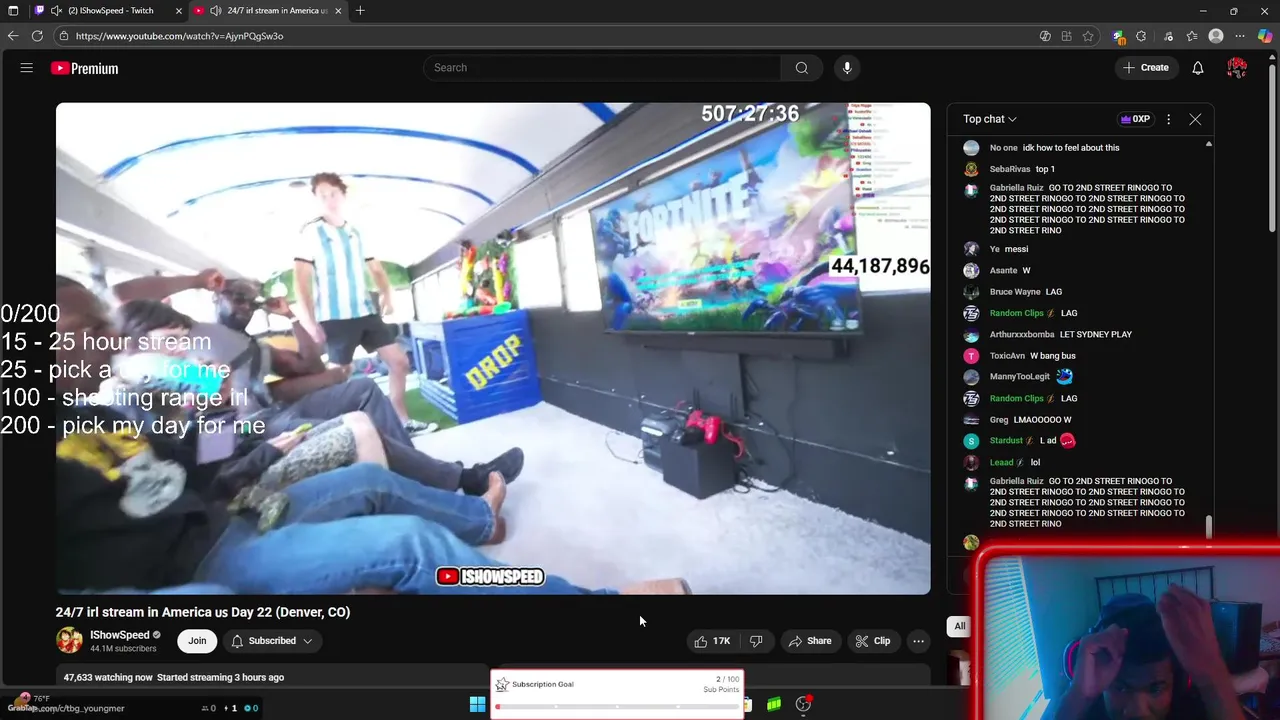Click Greg's "LMAOOOOO W" chat message
Screen dimensions: 1280x720
[x=1044, y=420]
